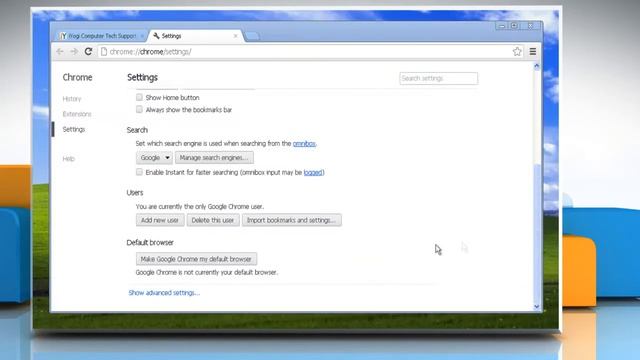The width and height of the screenshot is (640, 360).
Task: Enable Show Home button checkbox
Action: point(139,97)
